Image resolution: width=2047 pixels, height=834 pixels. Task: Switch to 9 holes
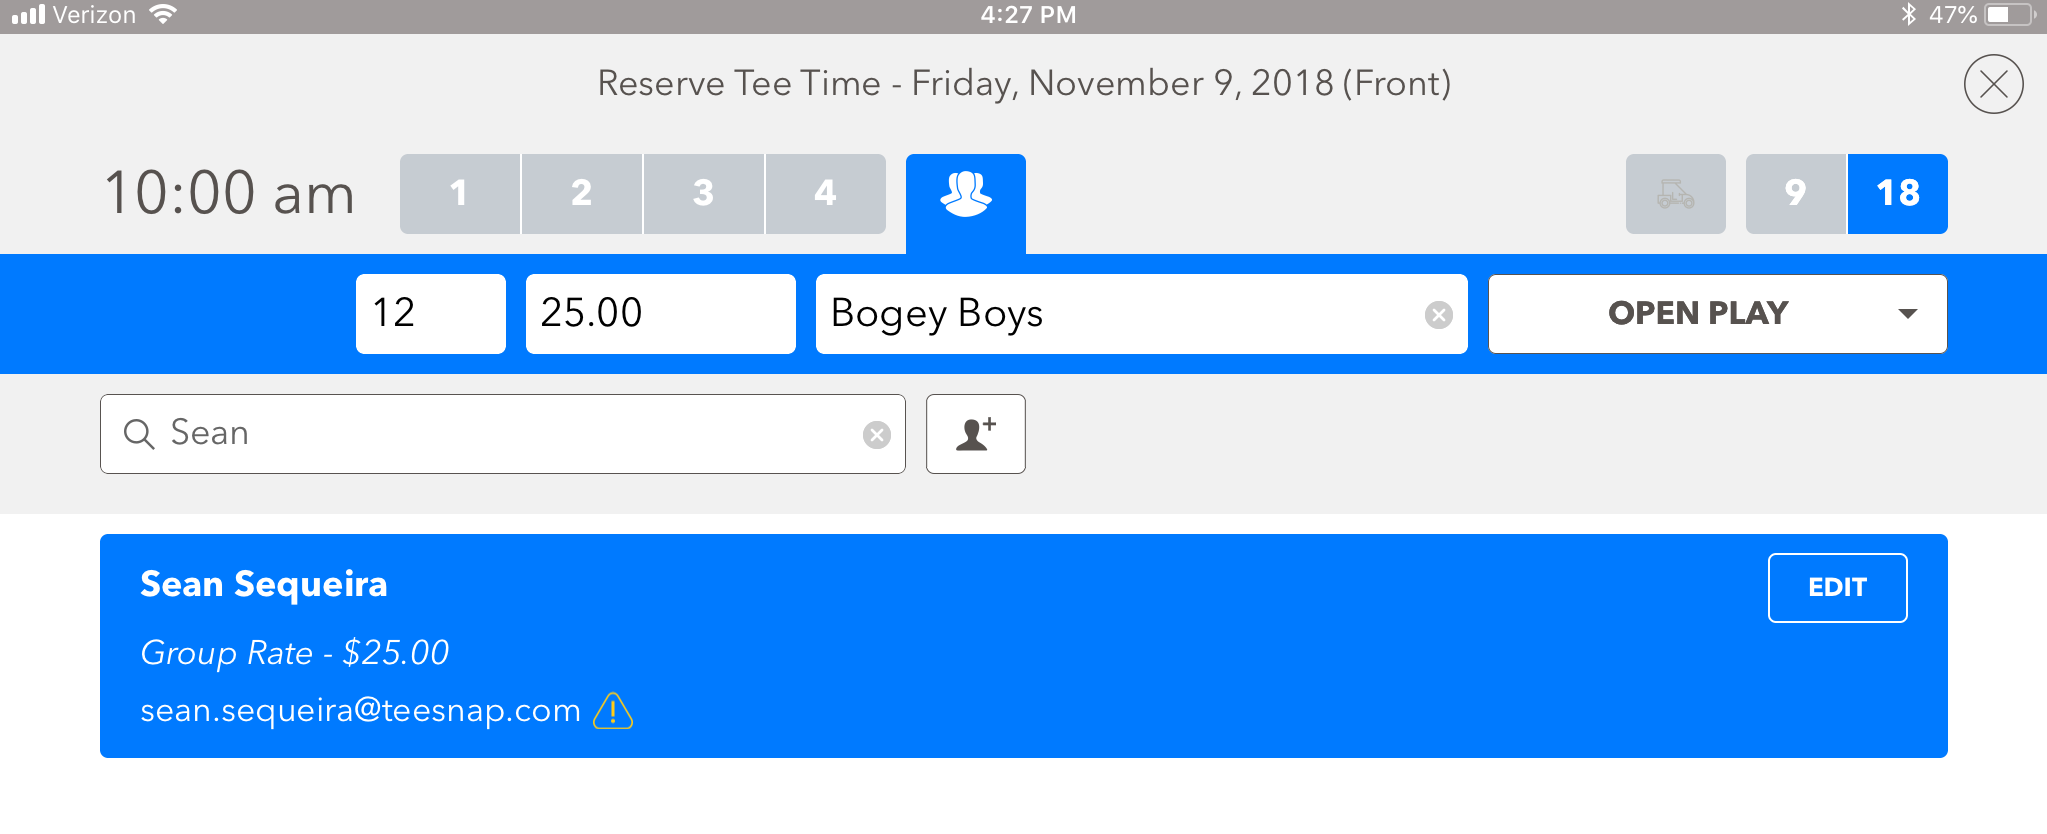pyautogui.click(x=1796, y=194)
